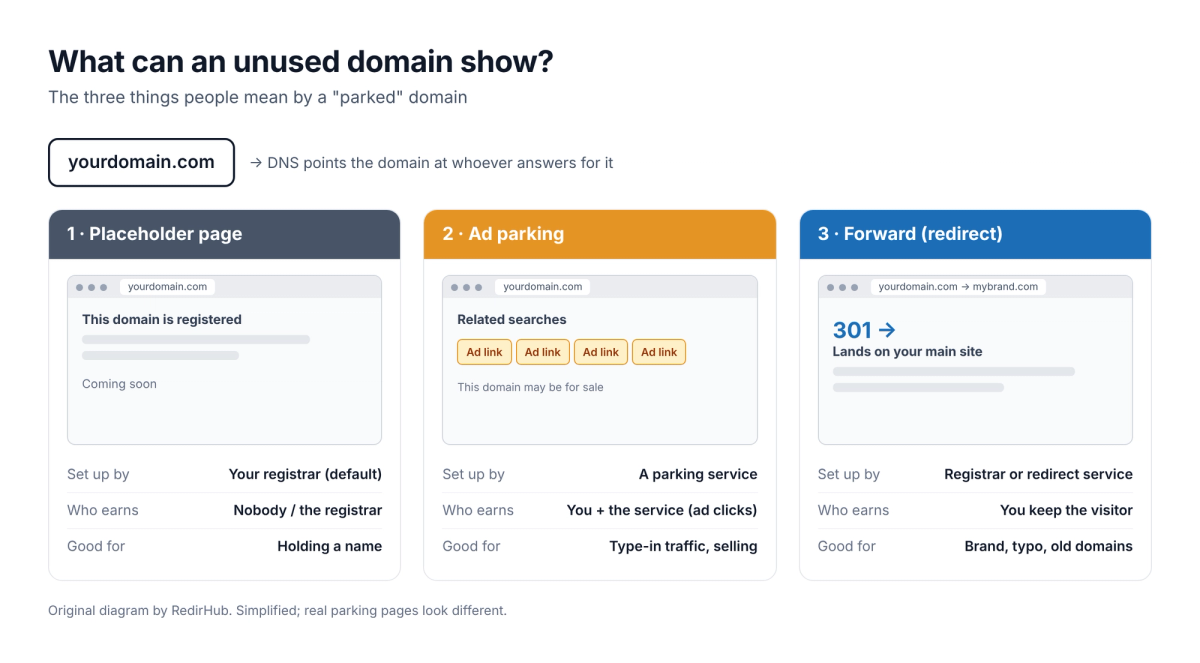Click the URL bar in the Placeholder page mock browser
The height and width of the screenshot is (663, 1200).
click(x=167, y=287)
